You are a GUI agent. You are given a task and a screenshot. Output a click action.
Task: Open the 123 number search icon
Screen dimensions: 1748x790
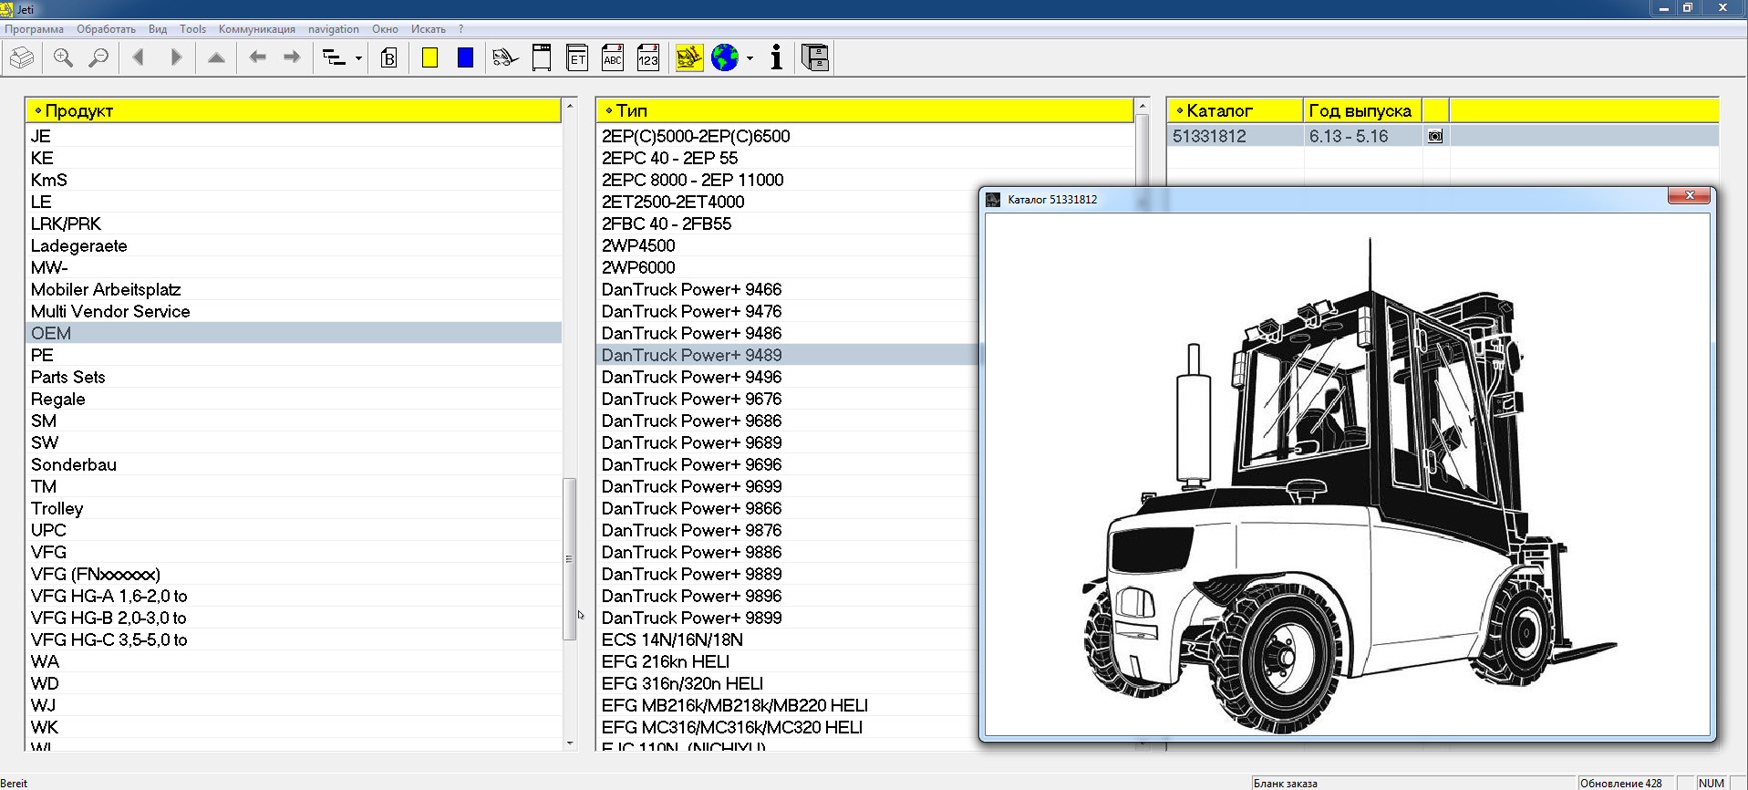tap(648, 58)
